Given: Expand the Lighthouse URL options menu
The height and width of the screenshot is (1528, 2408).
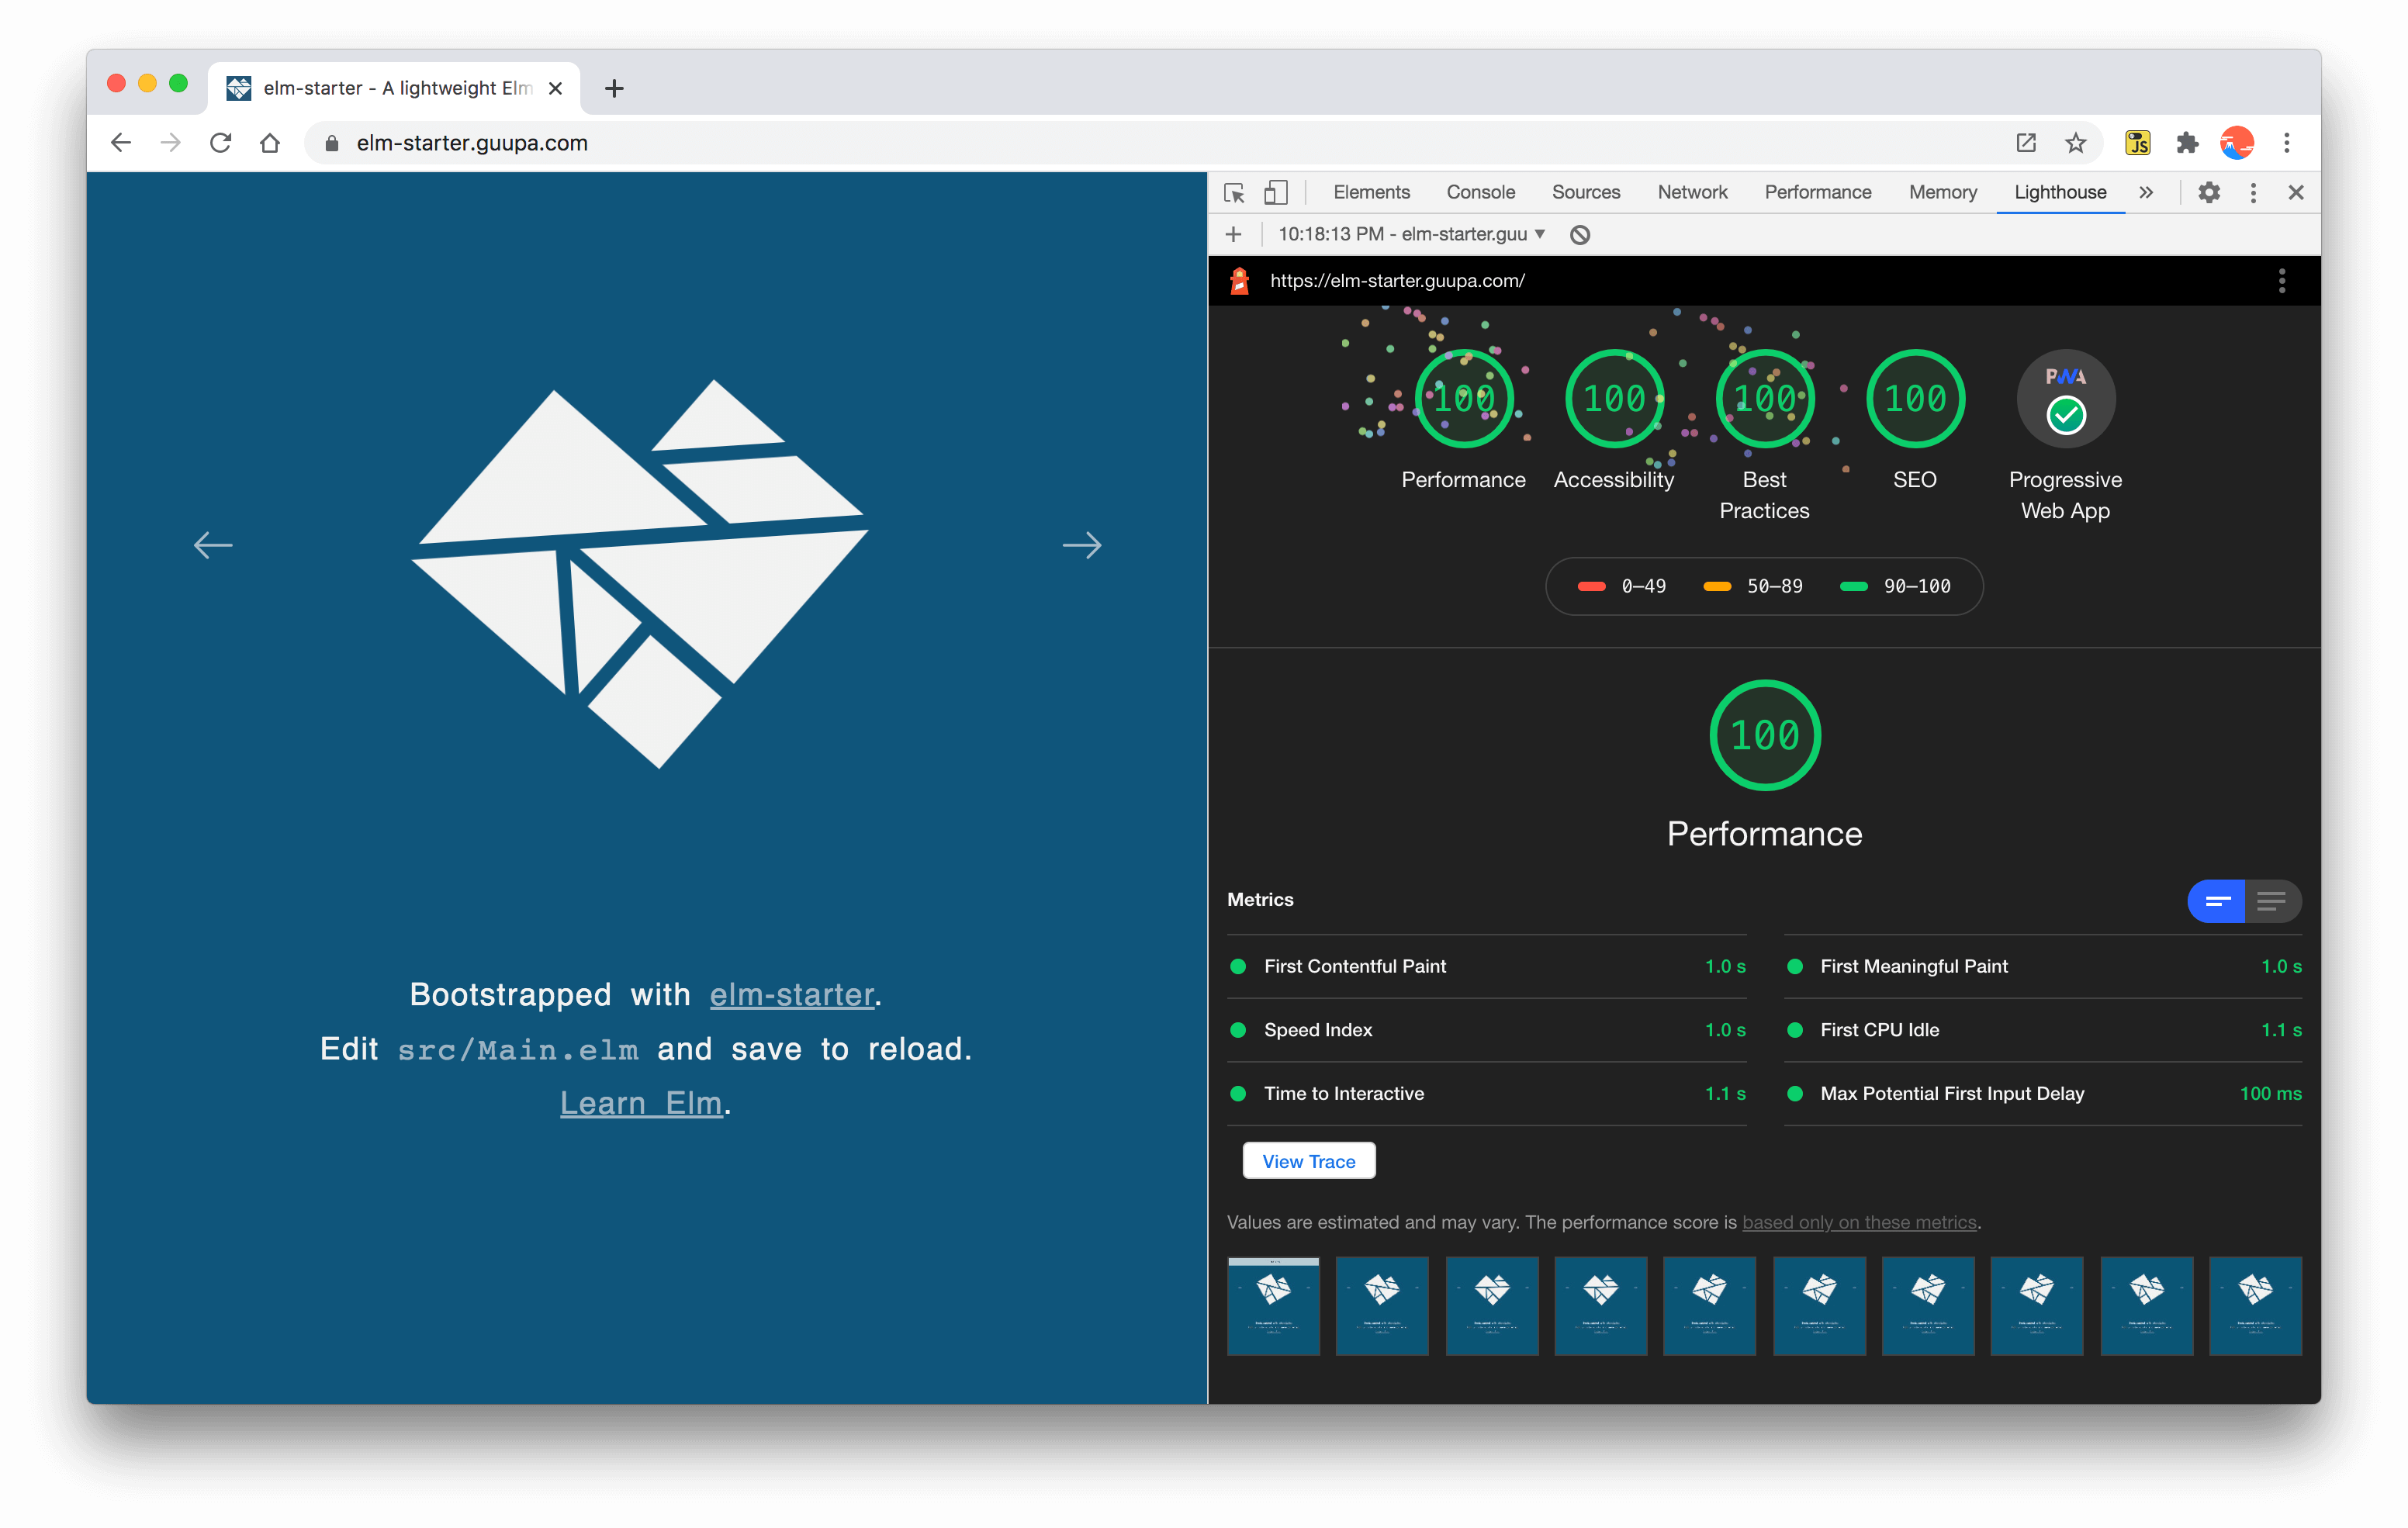Looking at the screenshot, I should 2282,281.
